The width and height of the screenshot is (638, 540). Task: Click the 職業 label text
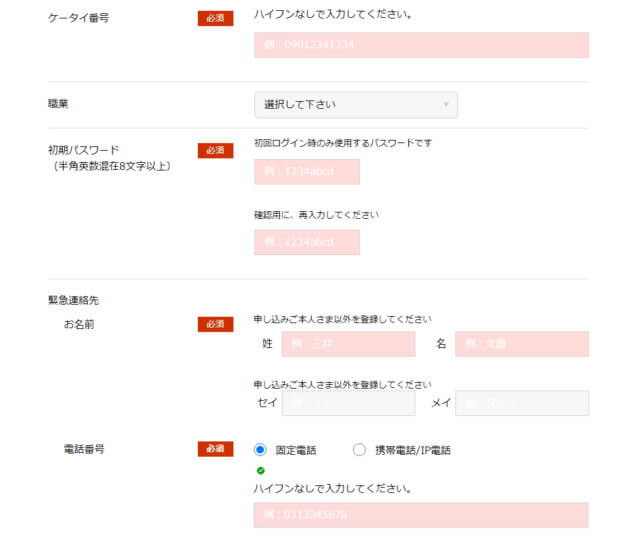coord(58,104)
